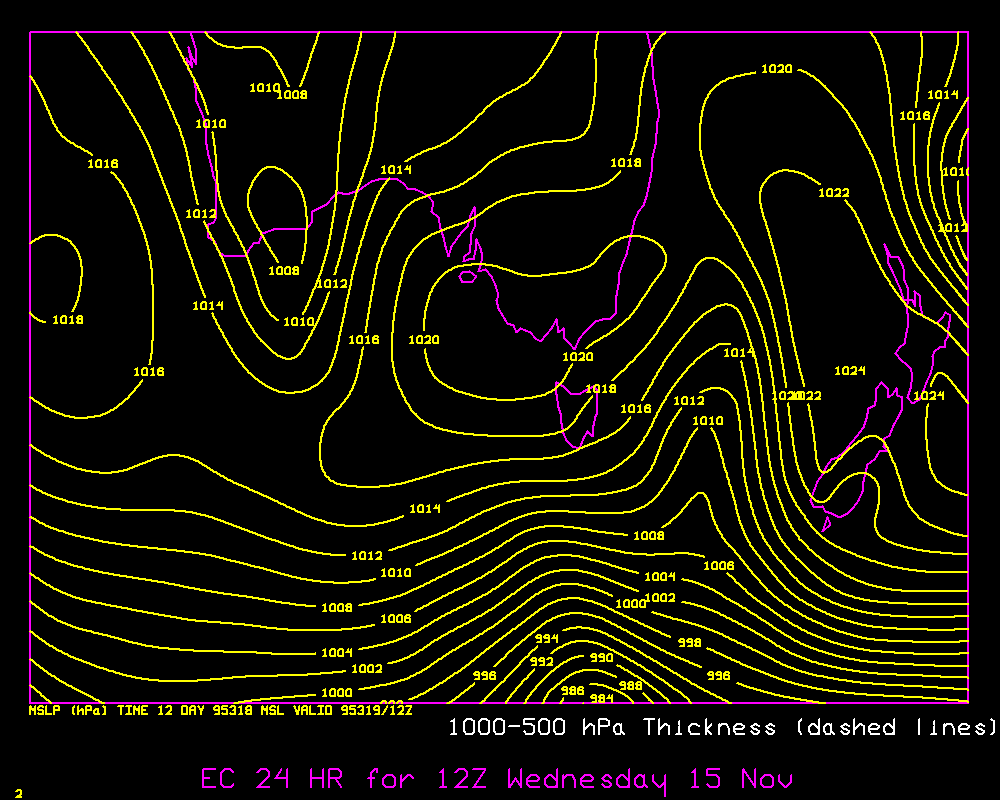Click the 1018 label near the left map edge
Image resolution: width=1000 pixels, height=800 pixels.
pyautogui.click(x=68, y=320)
